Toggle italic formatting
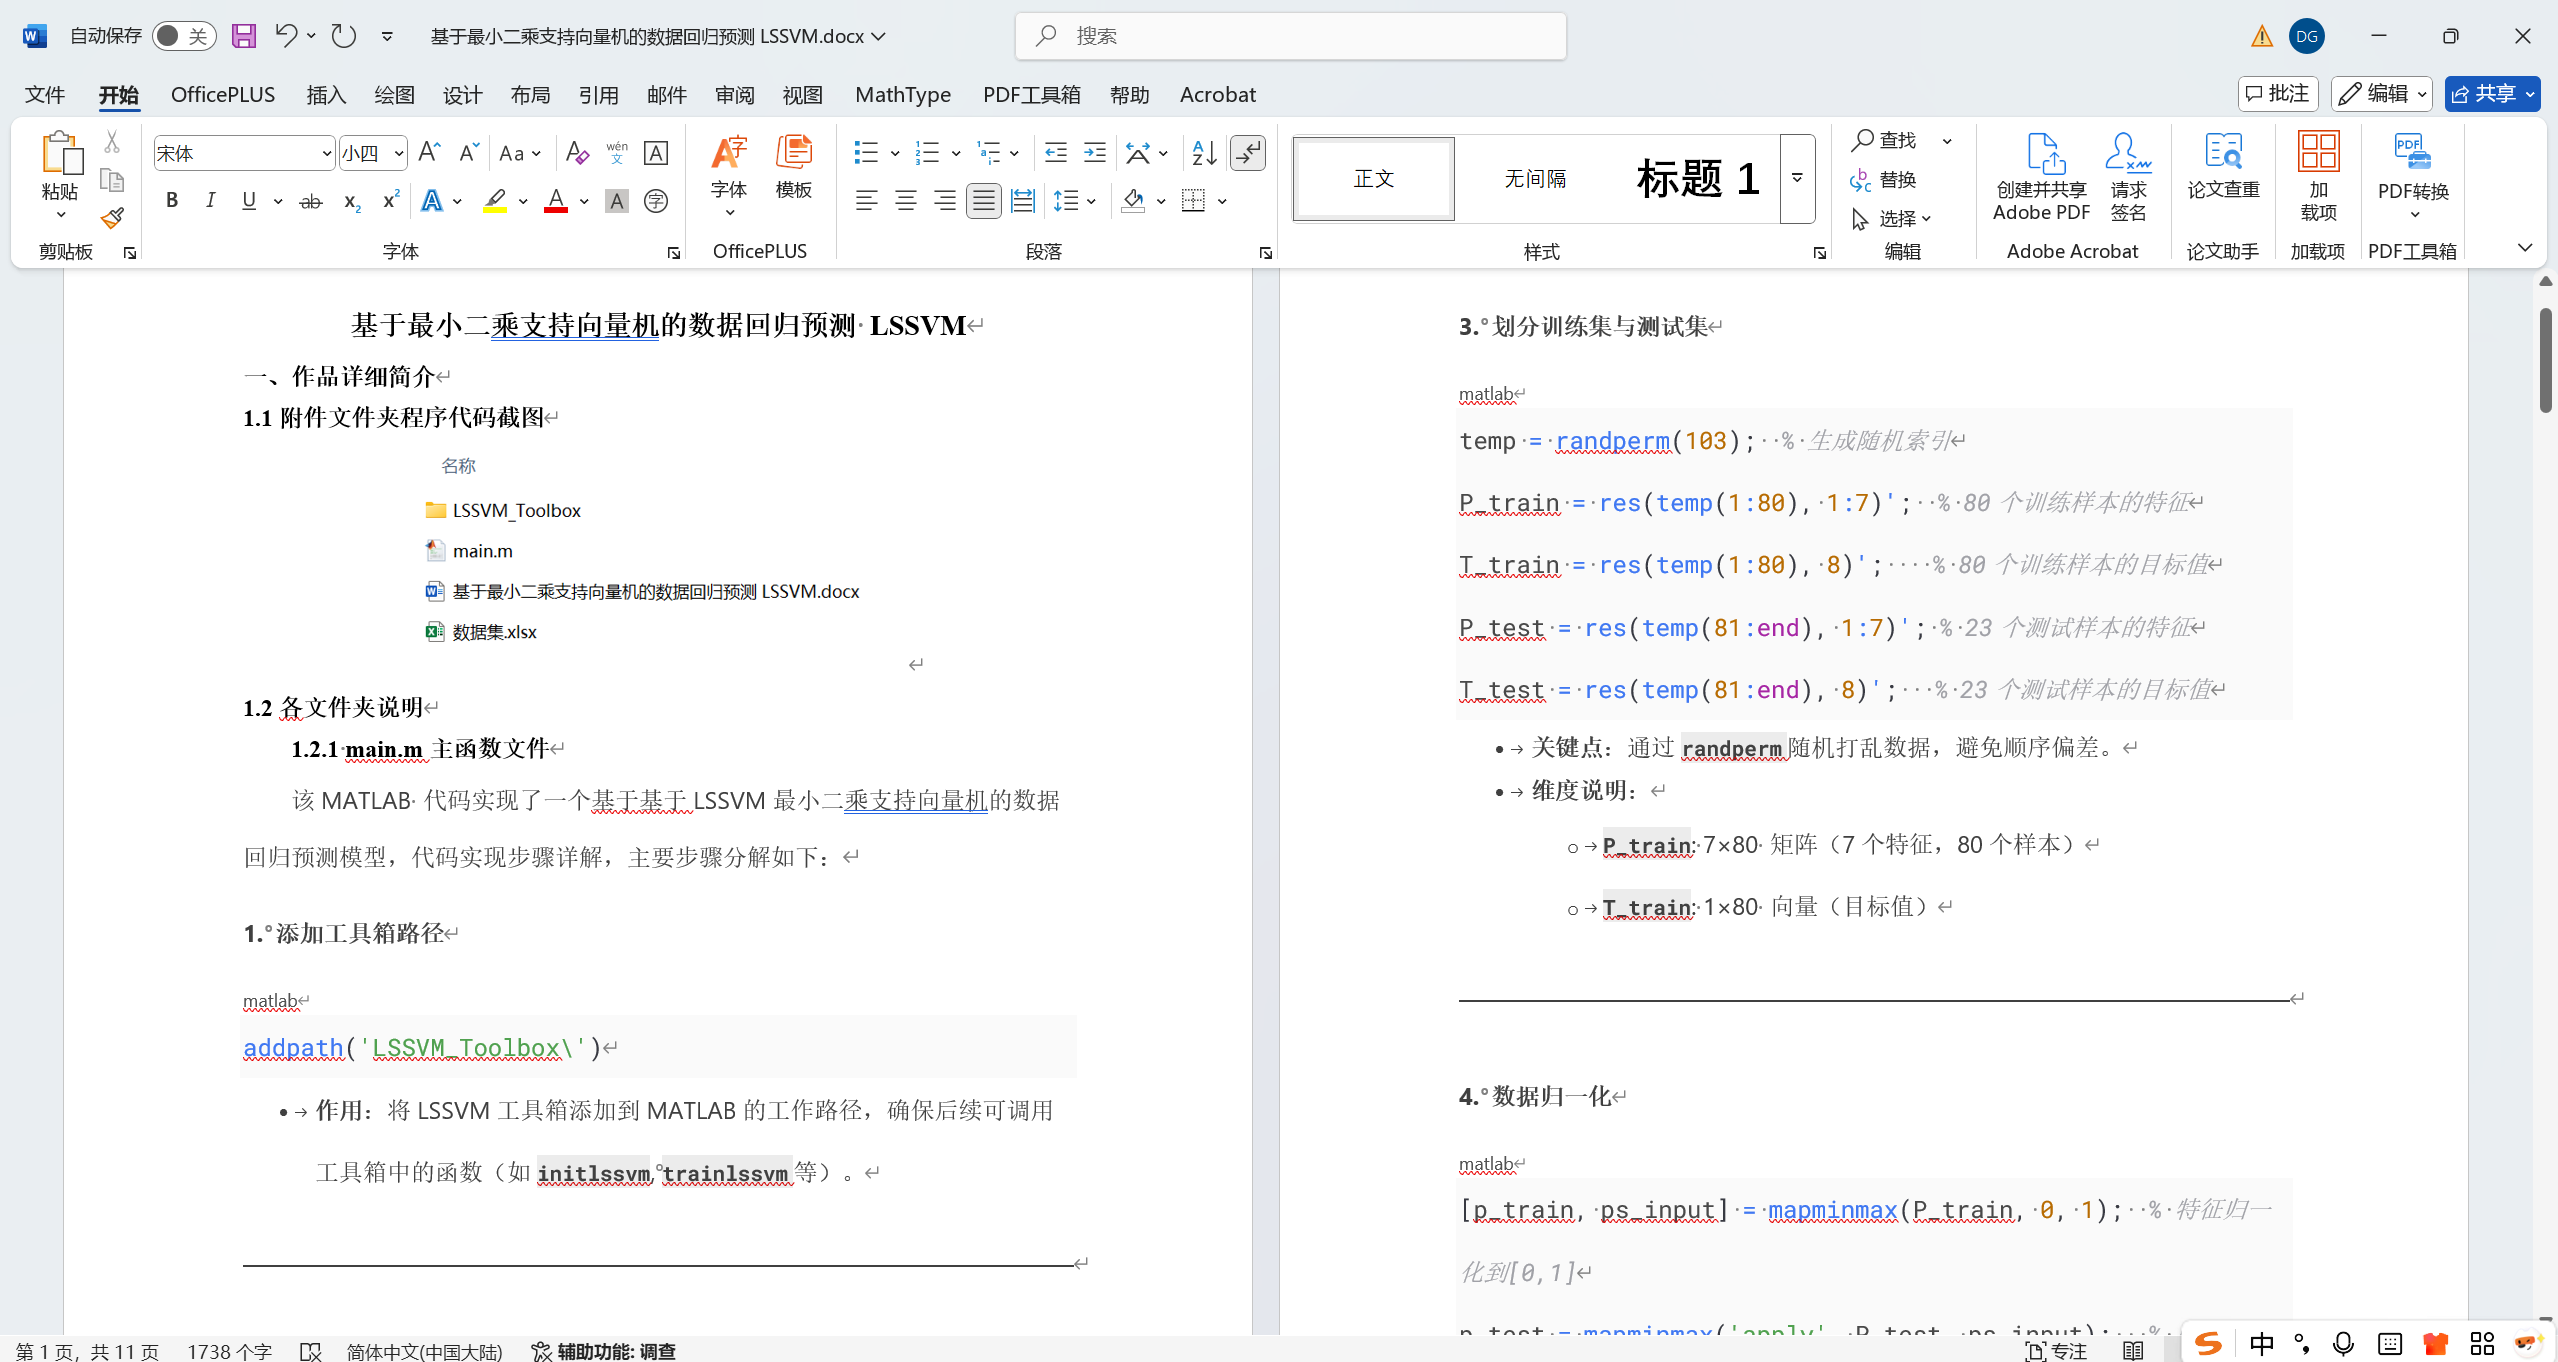The height and width of the screenshot is (1362, 2558). click(210, 201)
